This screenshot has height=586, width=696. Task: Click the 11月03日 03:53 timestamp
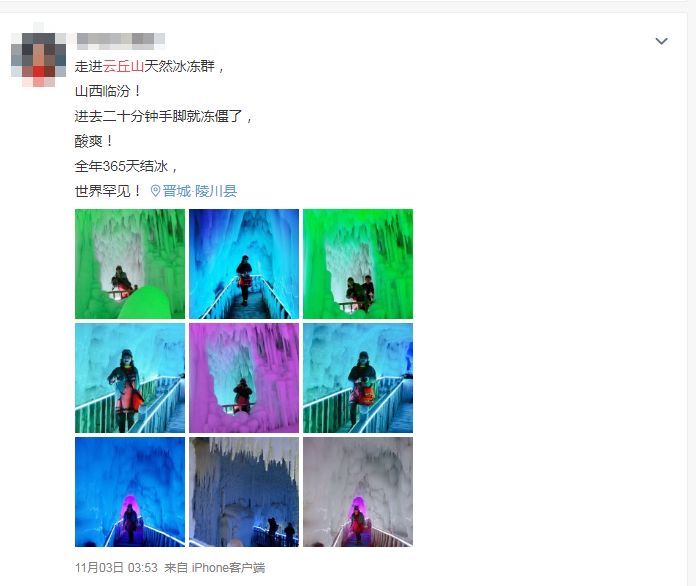coord(116,568)
